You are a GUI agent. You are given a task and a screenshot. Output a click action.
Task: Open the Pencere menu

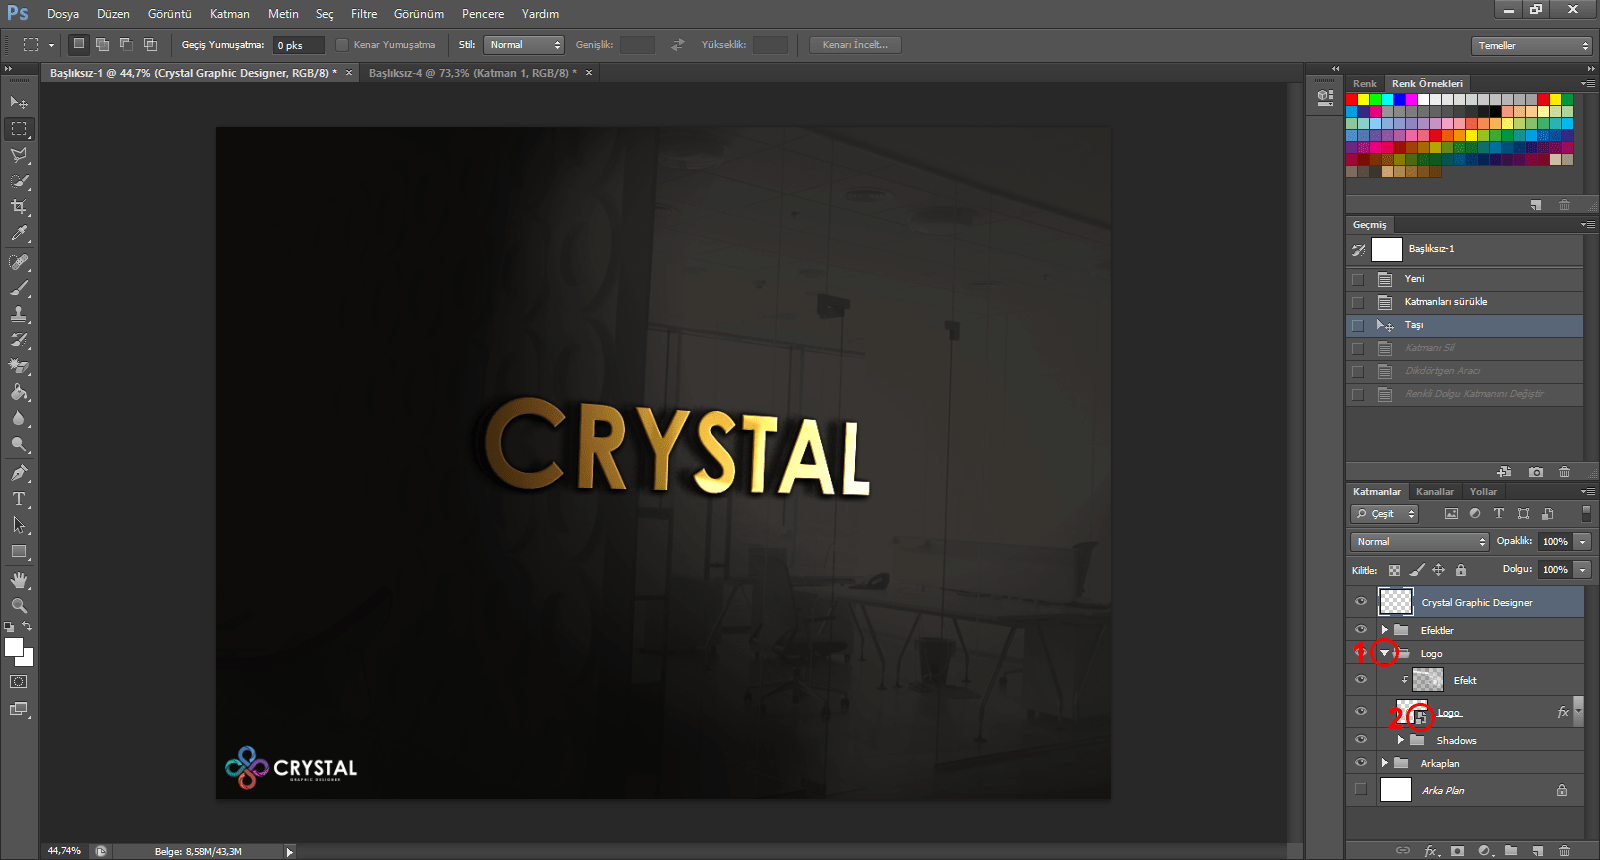(x=483, y=14)
